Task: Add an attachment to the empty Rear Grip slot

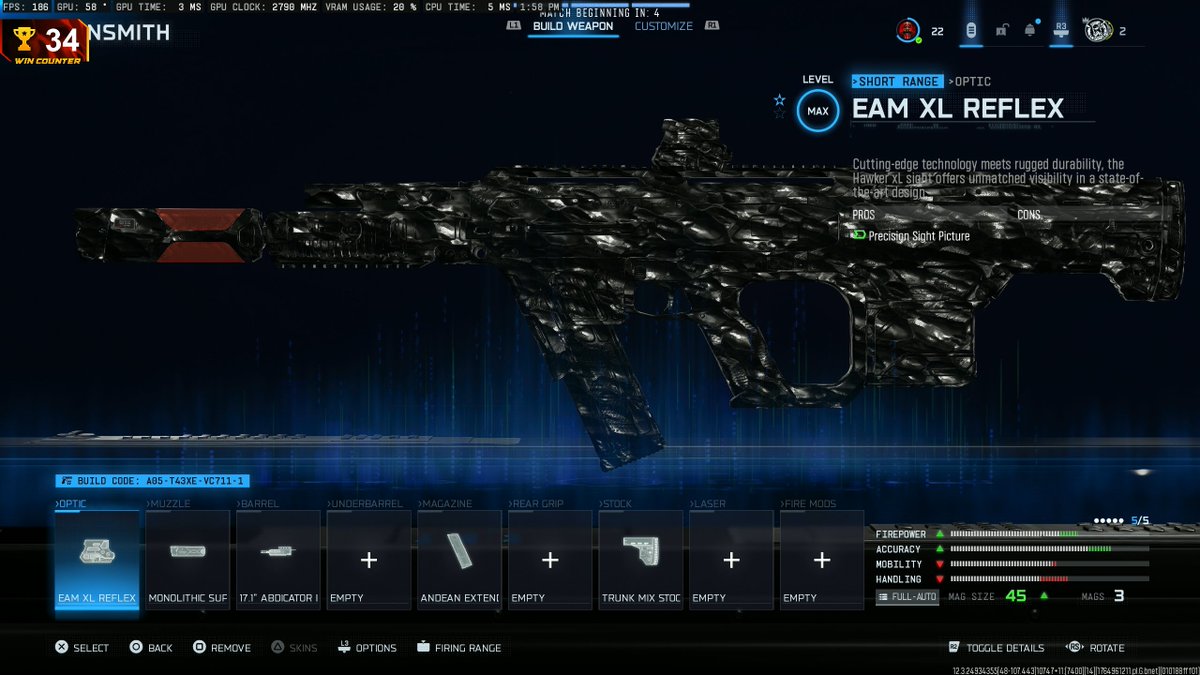Action: pyautogui.click(x=550, y=560)
